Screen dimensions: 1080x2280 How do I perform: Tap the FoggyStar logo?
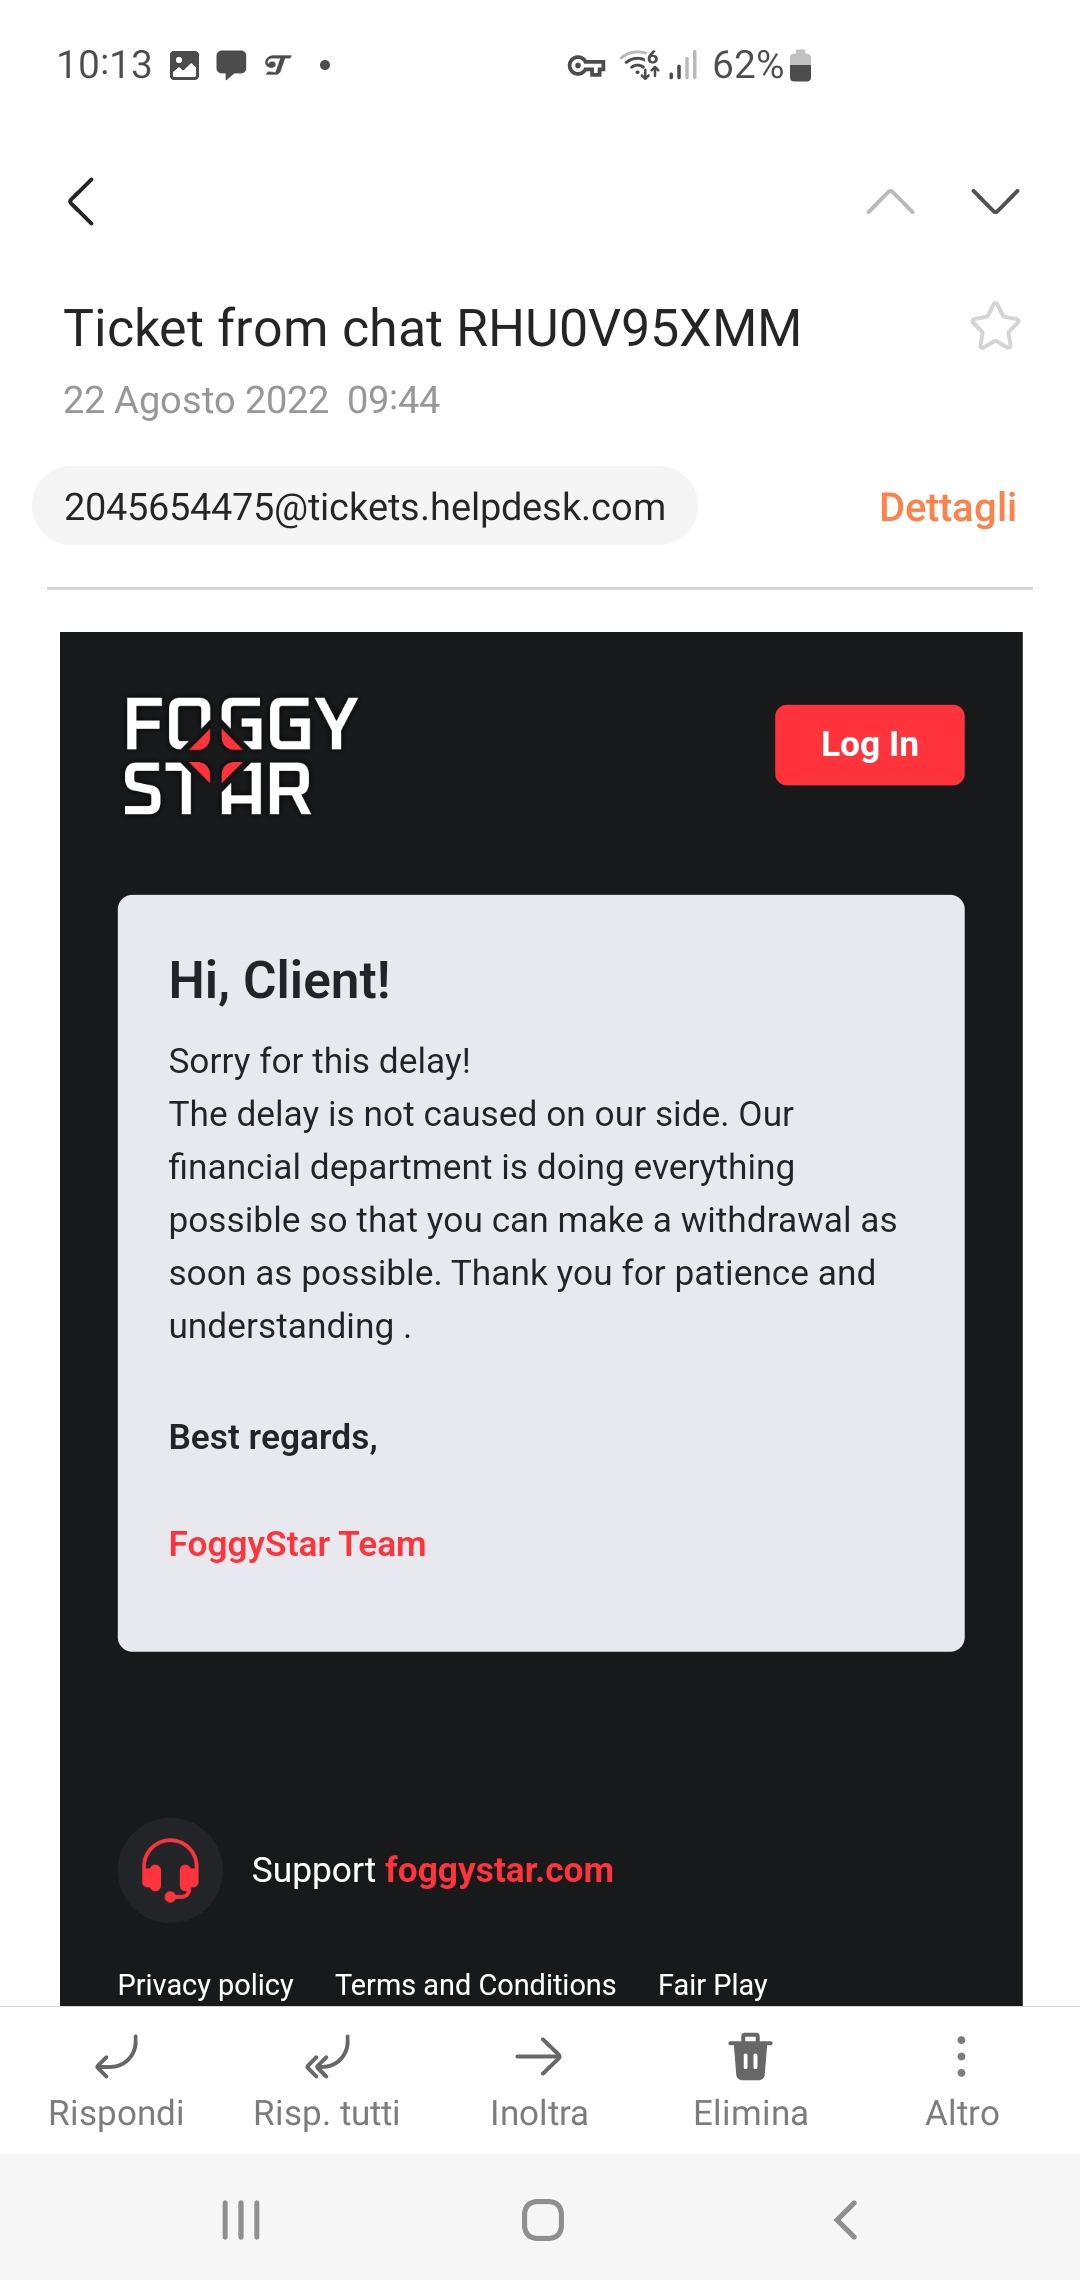241,755
